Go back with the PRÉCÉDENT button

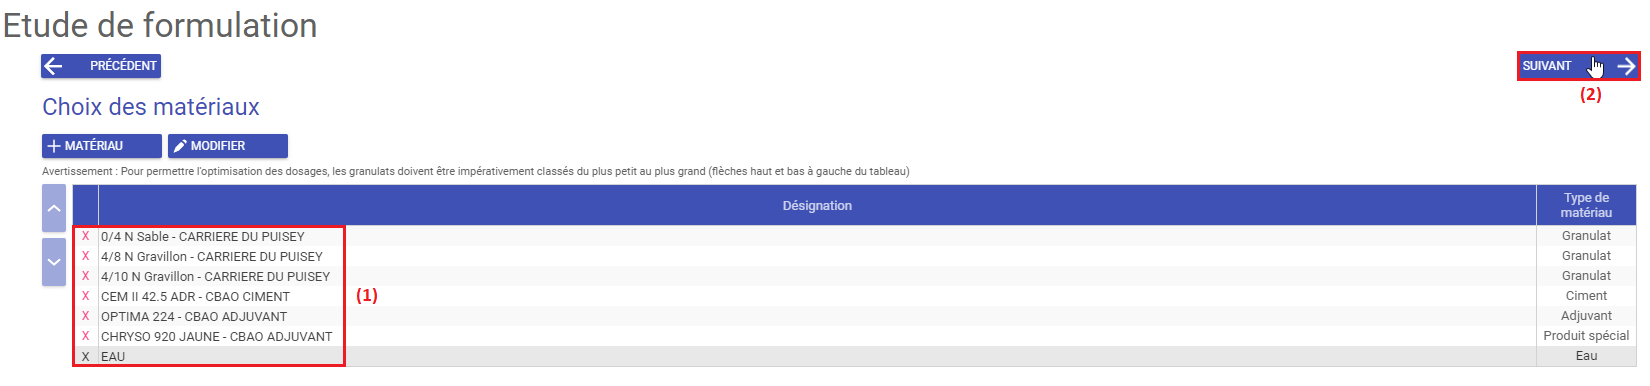[101, 66]
